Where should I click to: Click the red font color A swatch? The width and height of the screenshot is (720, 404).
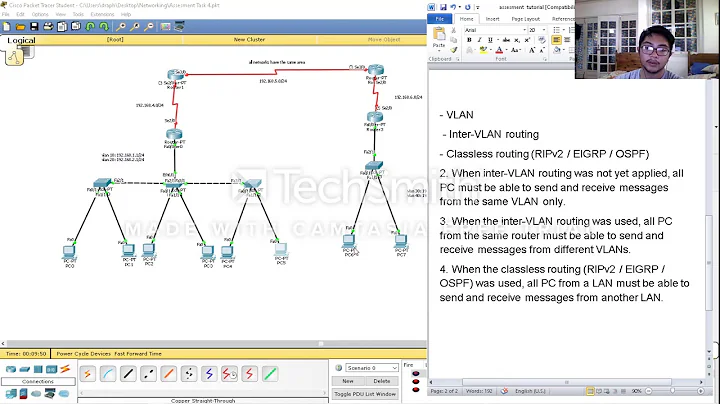499,50
